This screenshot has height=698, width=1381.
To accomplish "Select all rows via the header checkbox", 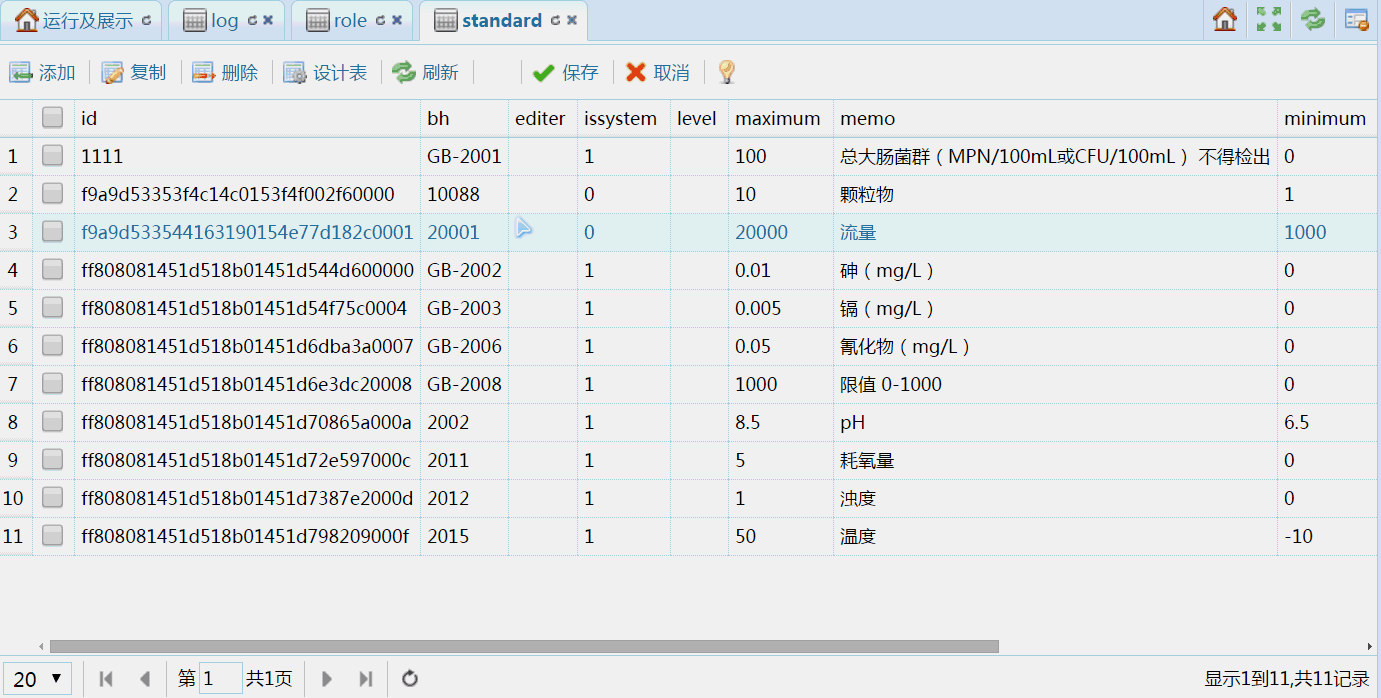I will (52, 118).
